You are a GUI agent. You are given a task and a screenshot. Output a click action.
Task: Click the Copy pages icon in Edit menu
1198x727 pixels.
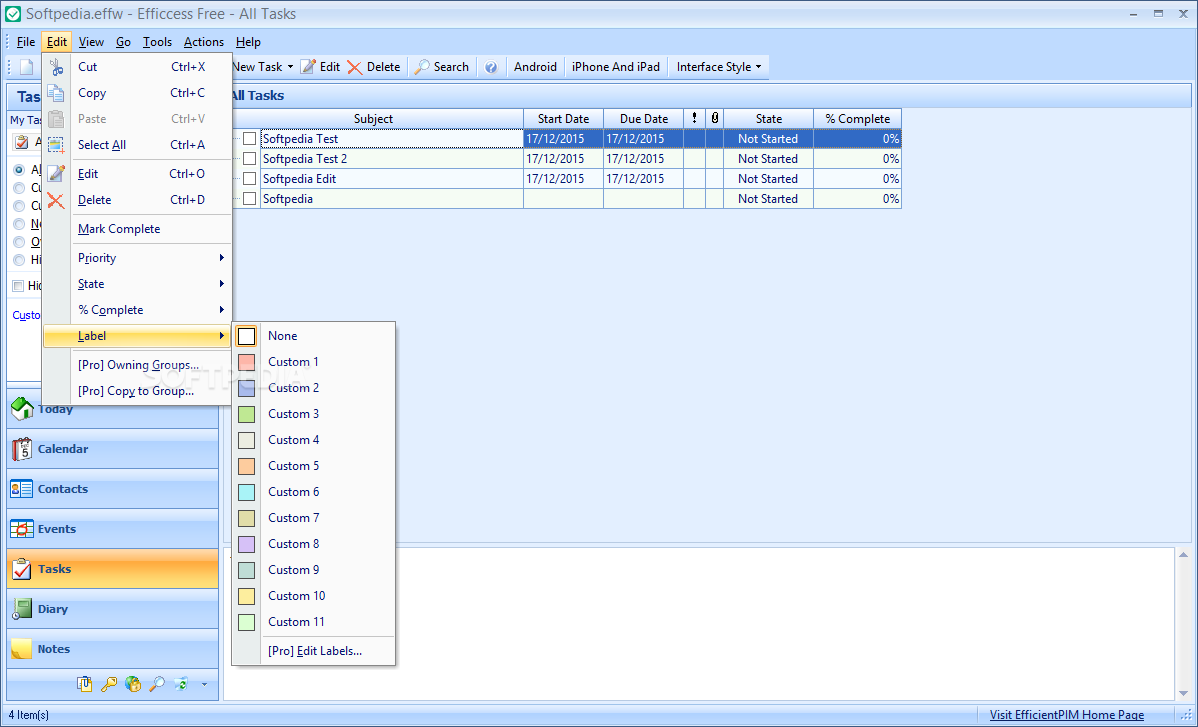(x=56, y=93)
